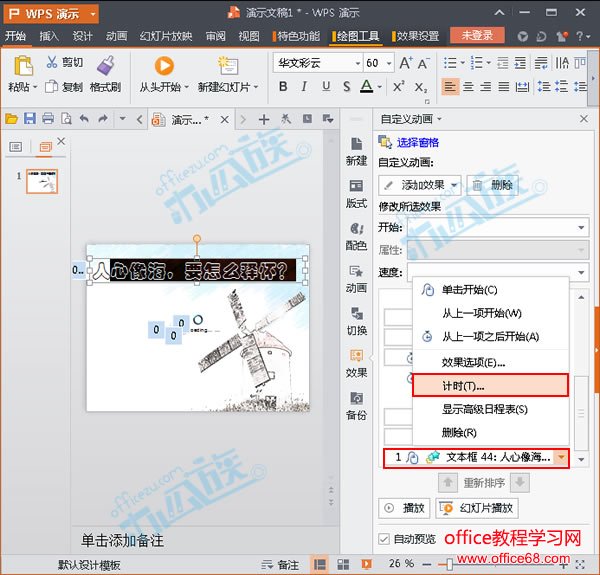Toggle bold text formatting

(x=283, y=87)
